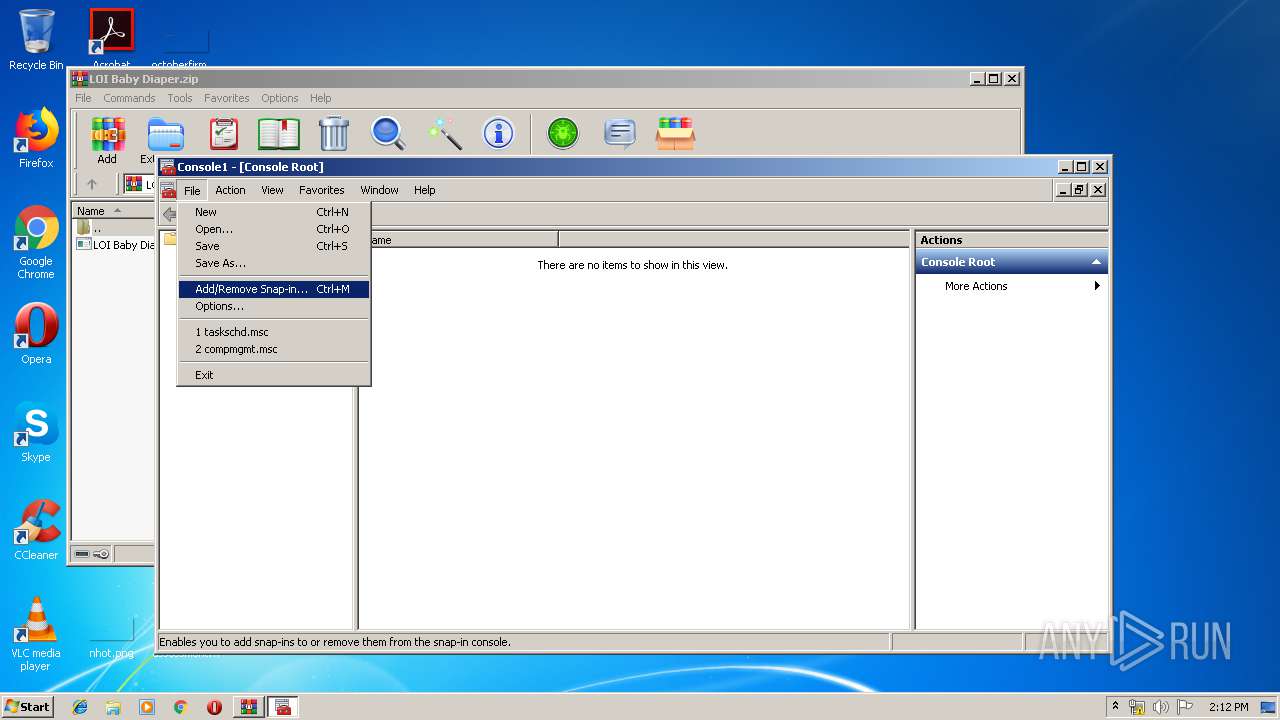1280x720 pixels.
Task: Click the network tray icon
Action: [x=1137, y=707]
